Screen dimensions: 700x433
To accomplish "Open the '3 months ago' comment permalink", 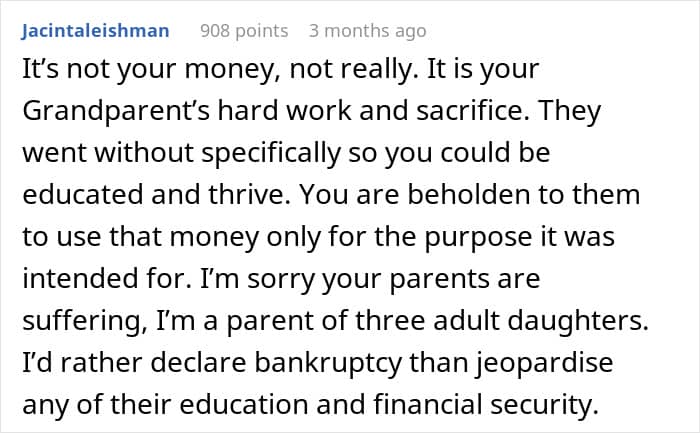I will click(x=367, y=31).
